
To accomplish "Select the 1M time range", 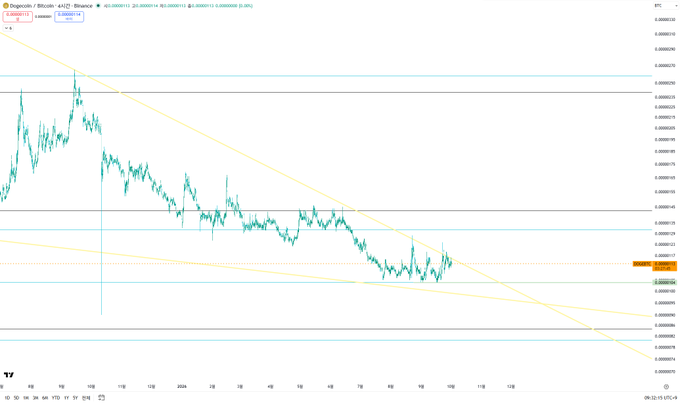I will coord(26,398).
